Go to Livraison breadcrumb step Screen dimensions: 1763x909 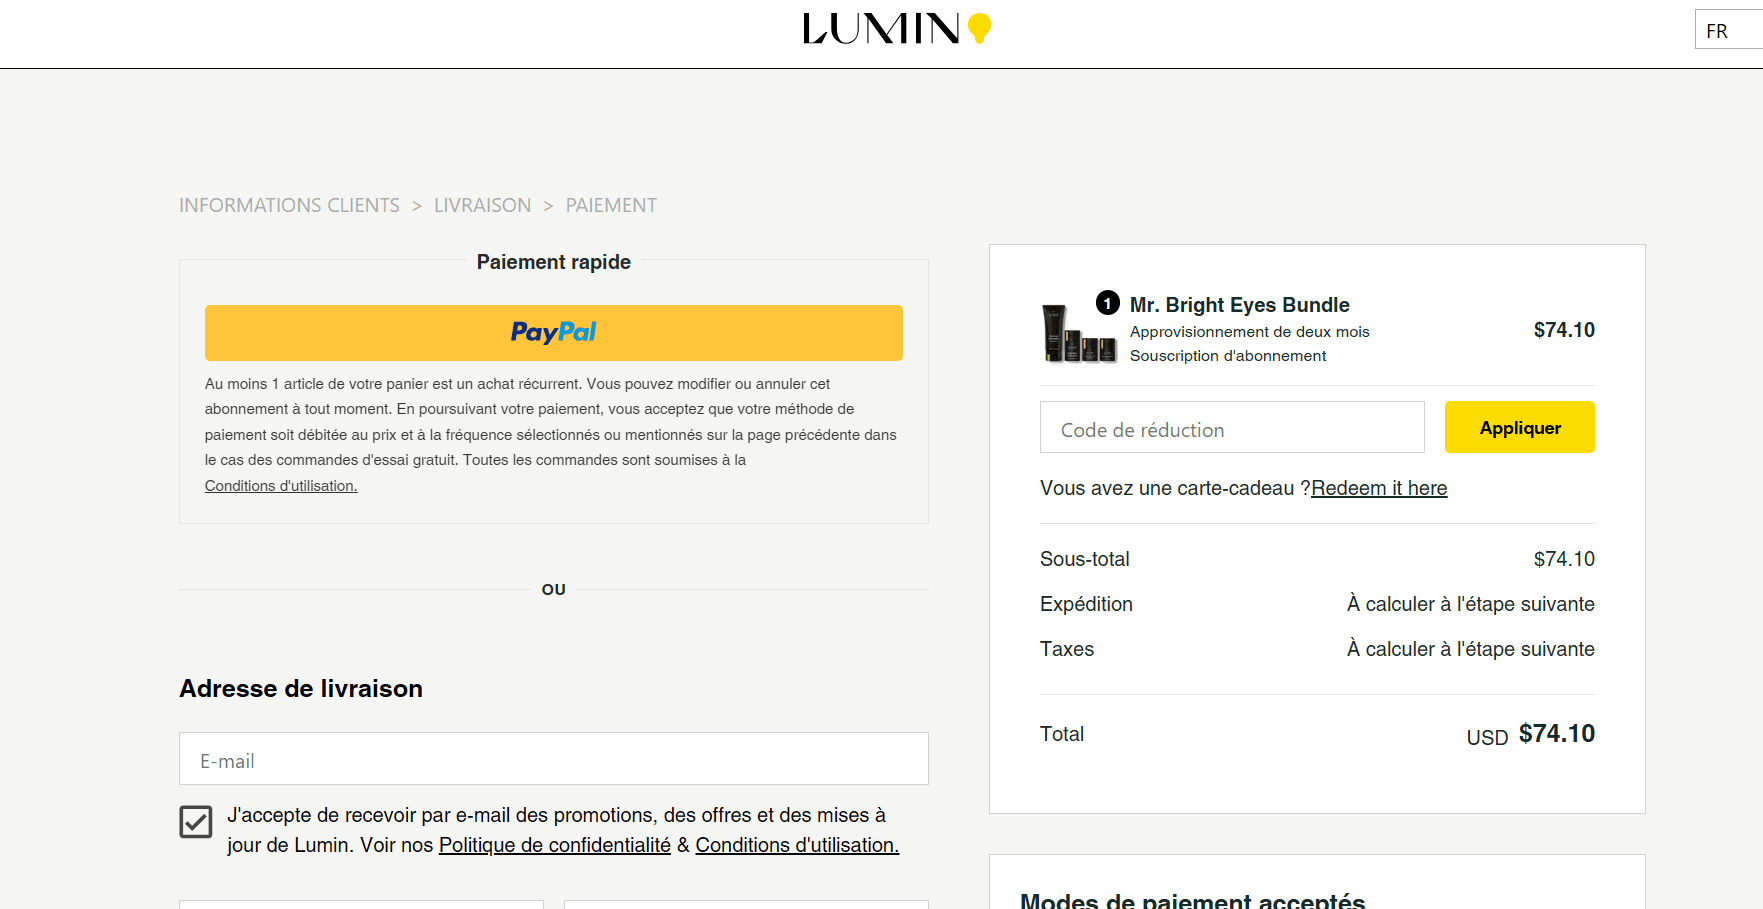click(482, 205)
